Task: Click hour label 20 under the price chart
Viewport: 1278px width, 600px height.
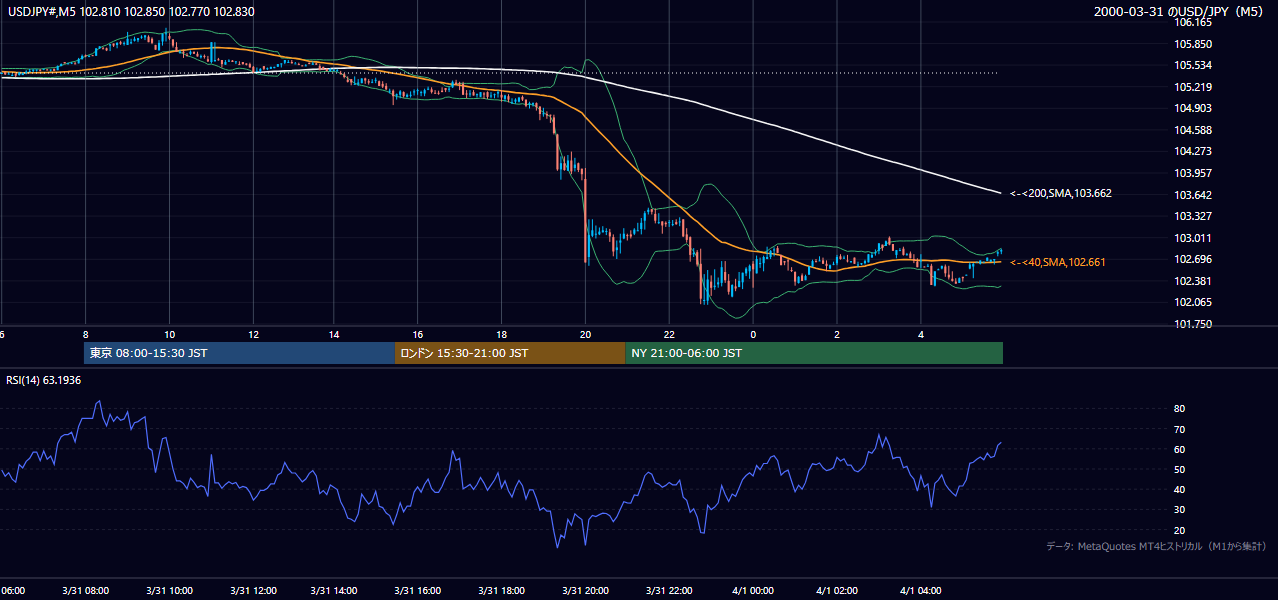Action: coord(586,335)
